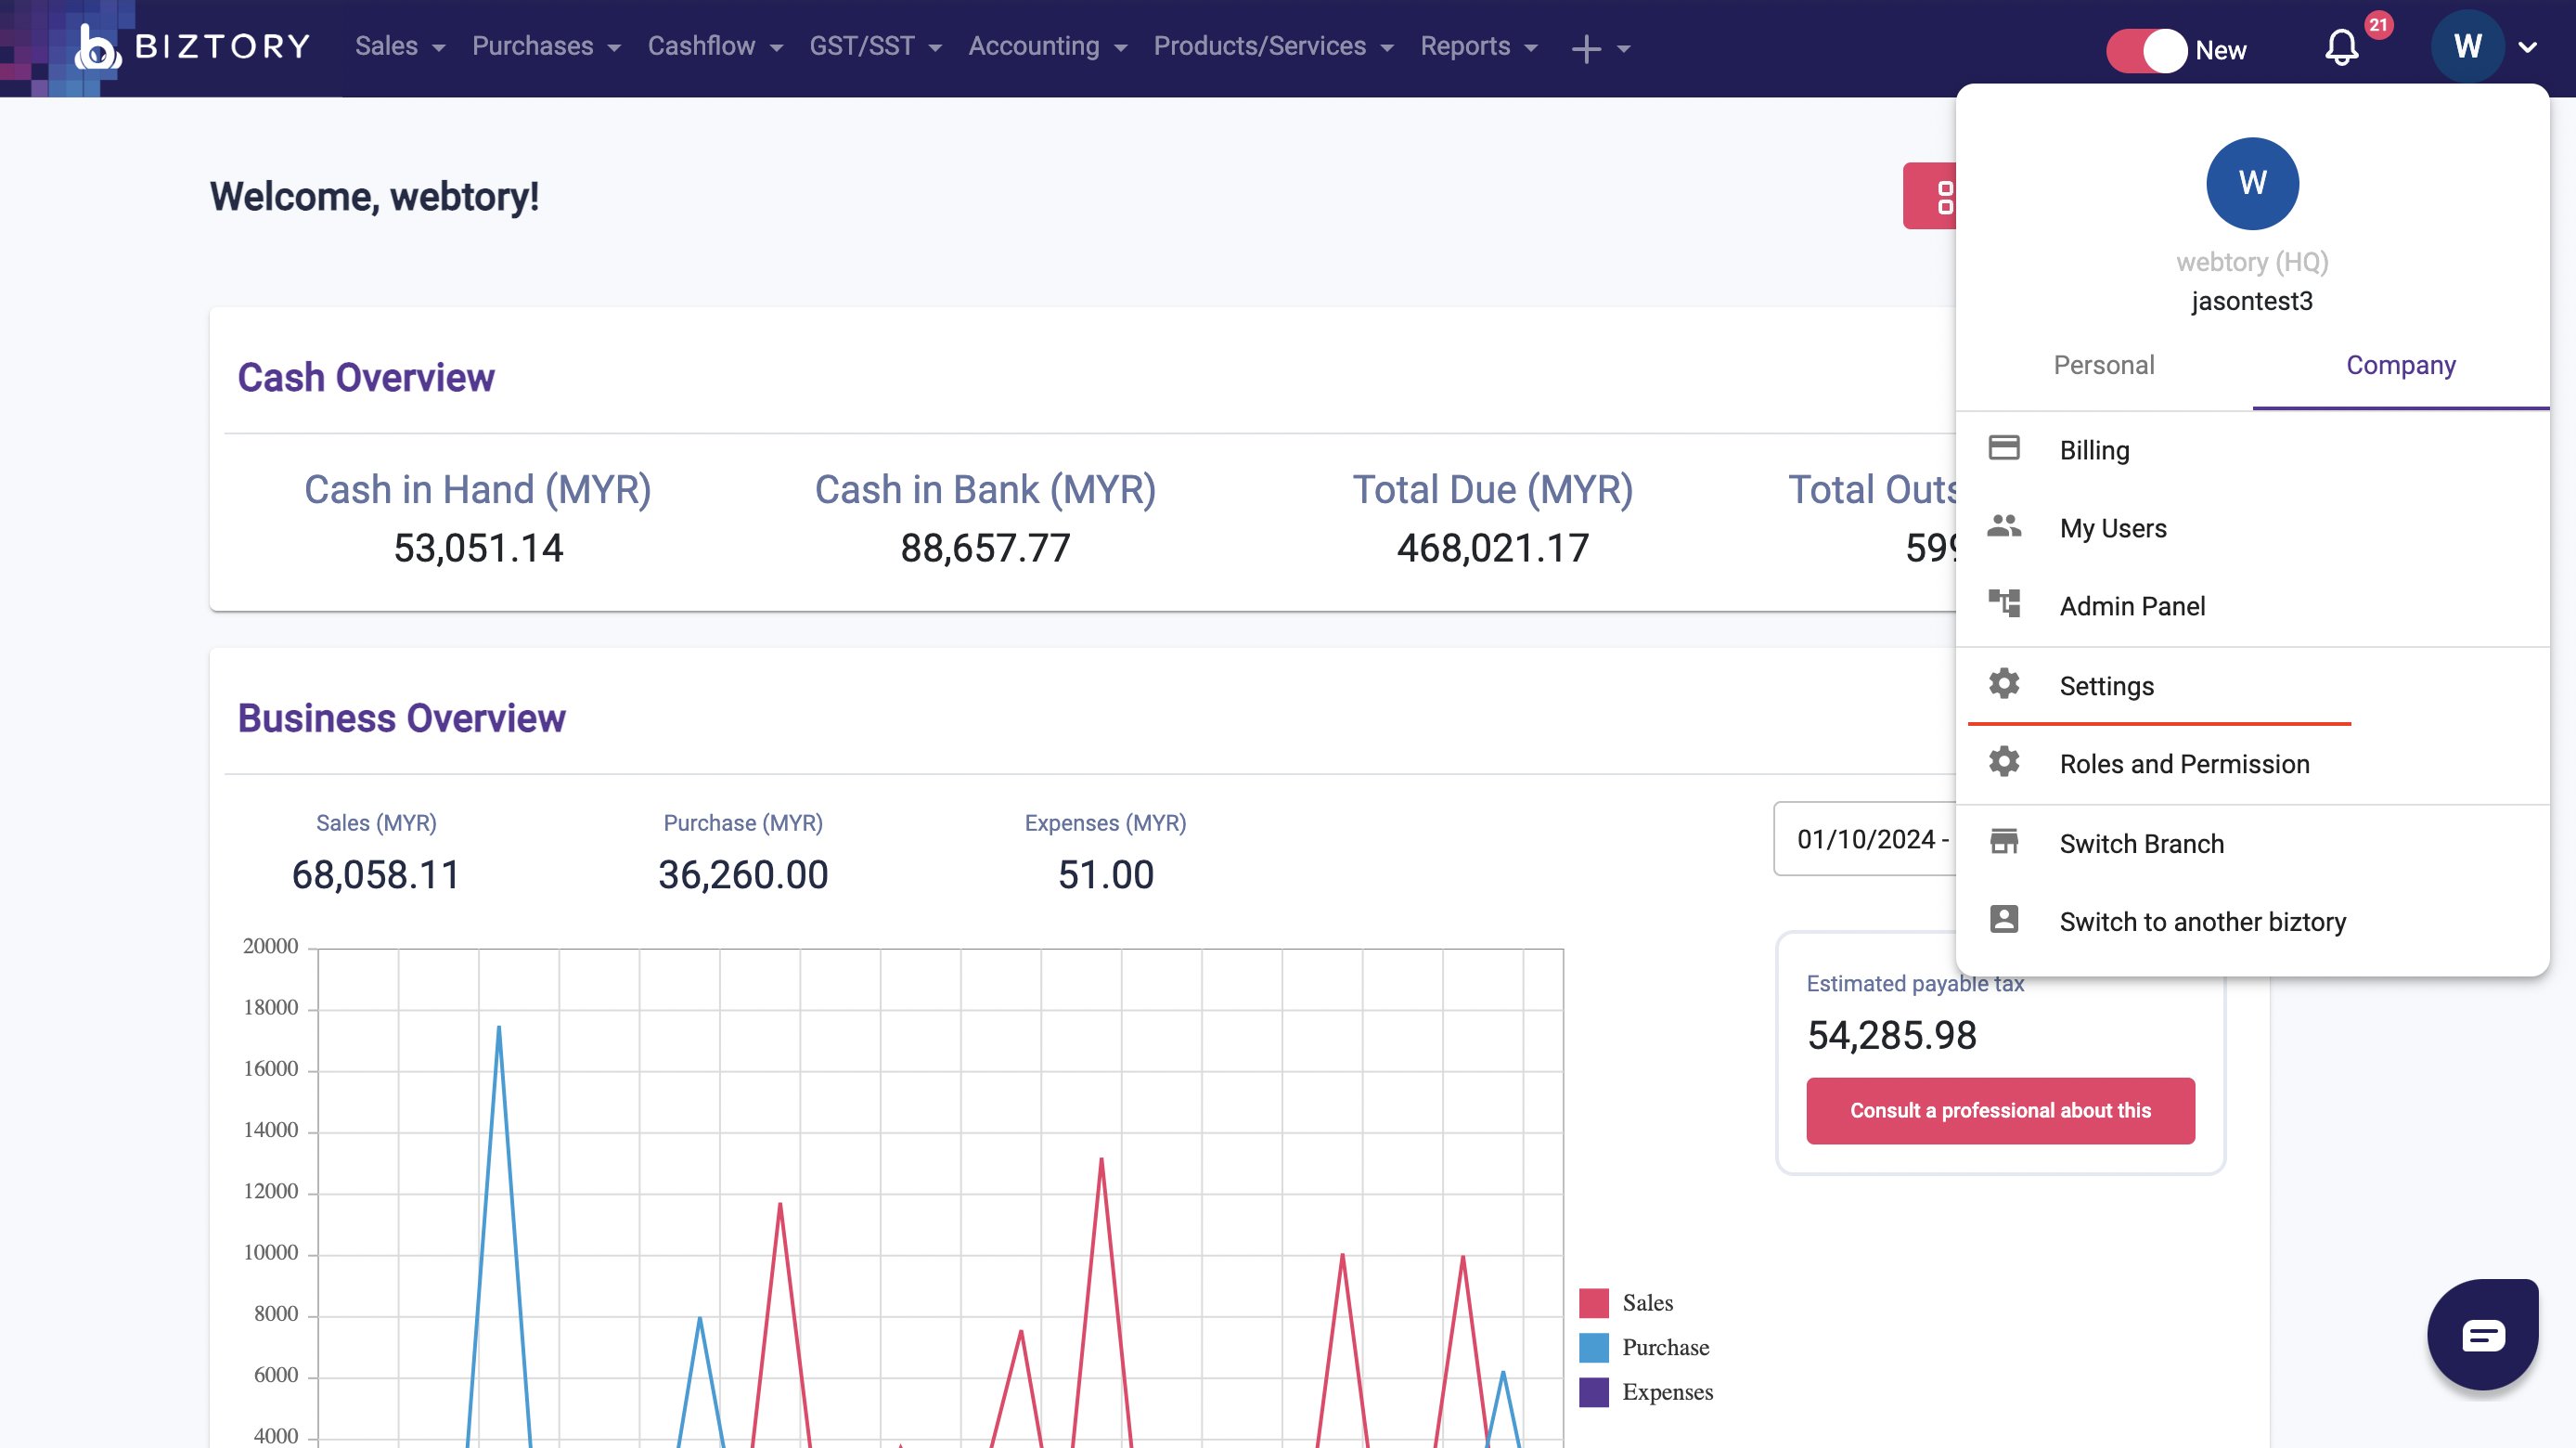Viewport: 2576px width, 1448px height.
Task: Click the date range input field
Action: pyautogui.click(x=1866, y=839)
